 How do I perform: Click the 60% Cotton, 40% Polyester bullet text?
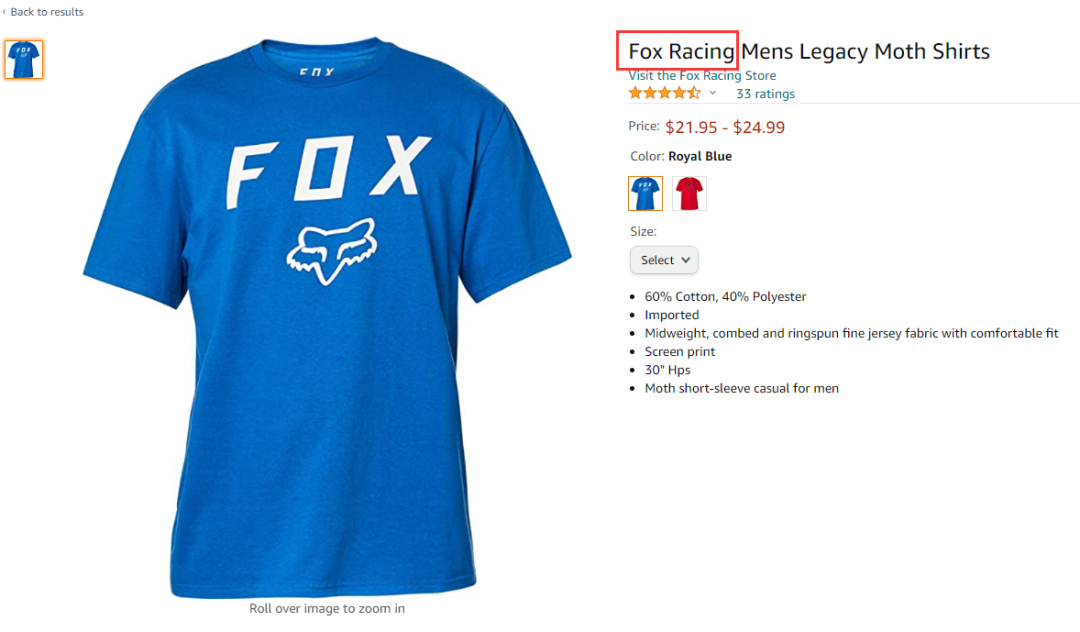tap(725, 297)
